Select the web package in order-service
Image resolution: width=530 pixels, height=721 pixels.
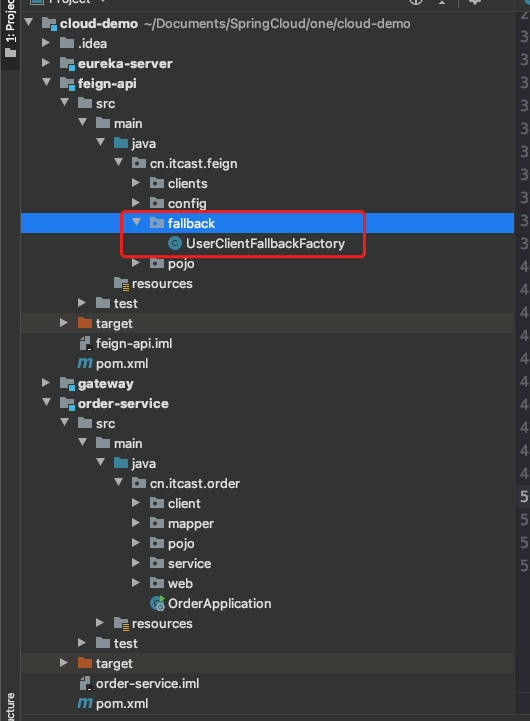point(180,584)
